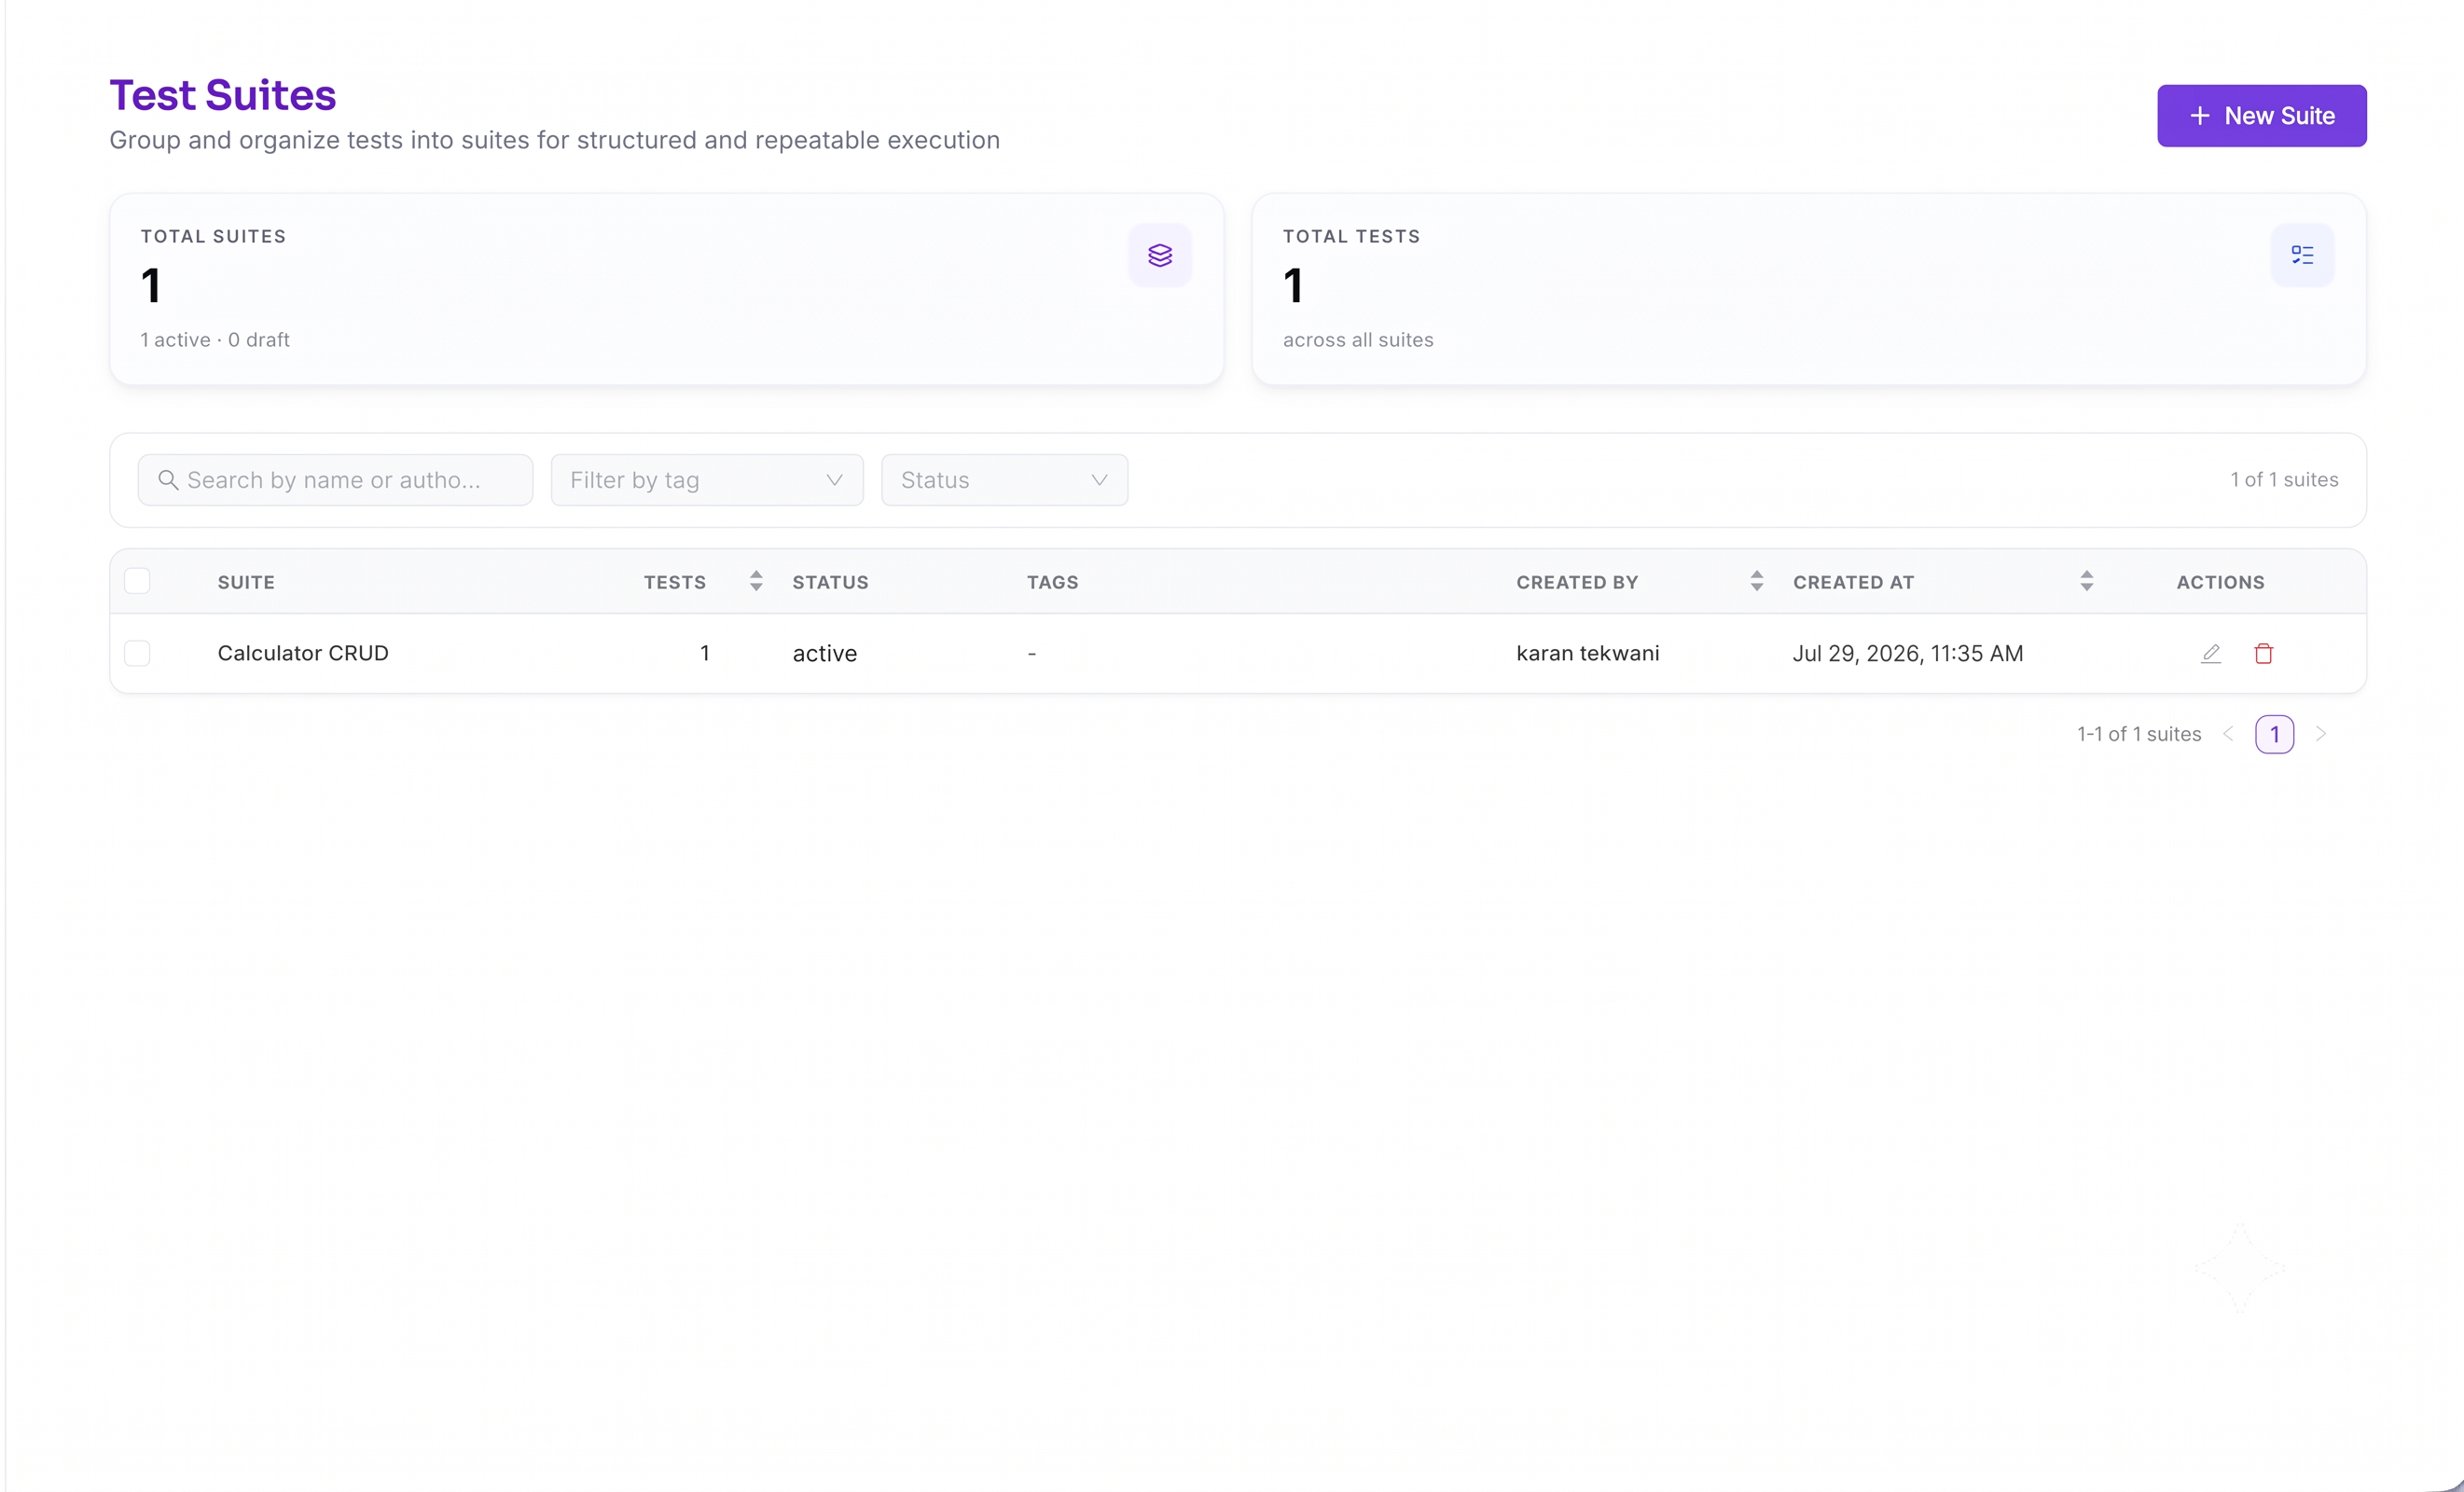The height and width of the screenshot is (1492, 2464).
Task: Toggle the select-all suites checkbox
Action: (137, 581)
